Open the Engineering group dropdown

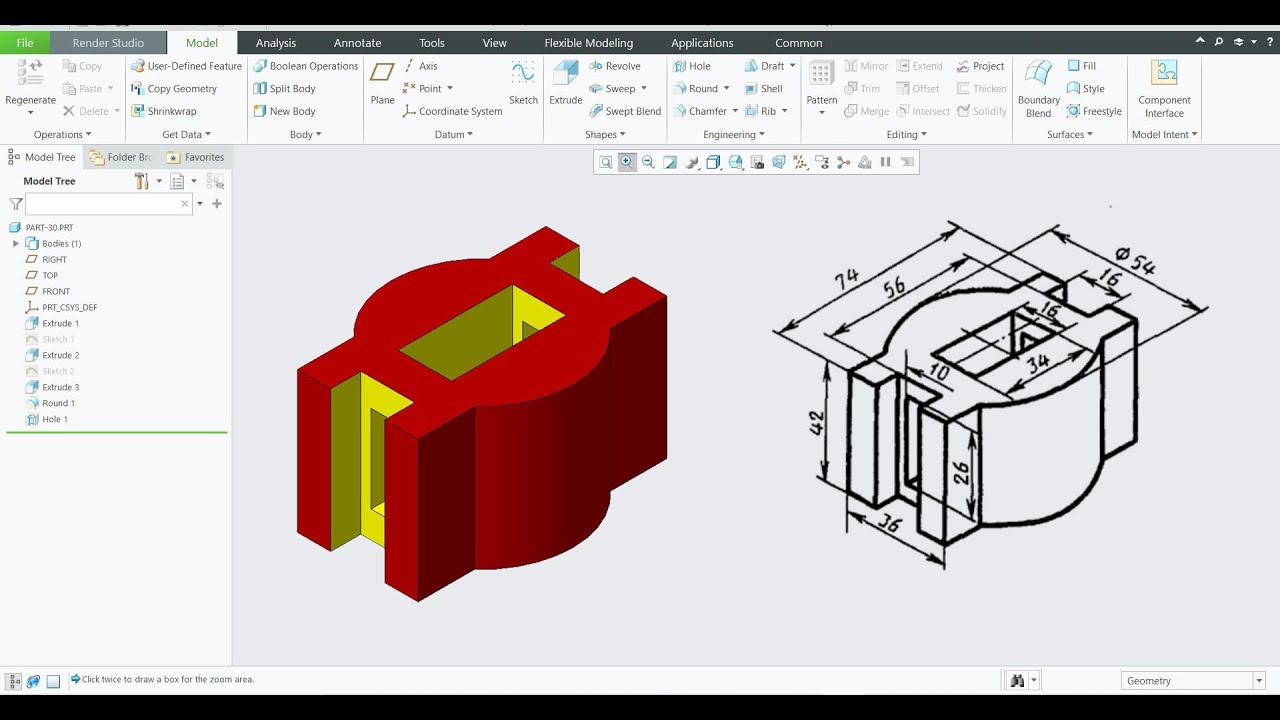pos(734,134)
